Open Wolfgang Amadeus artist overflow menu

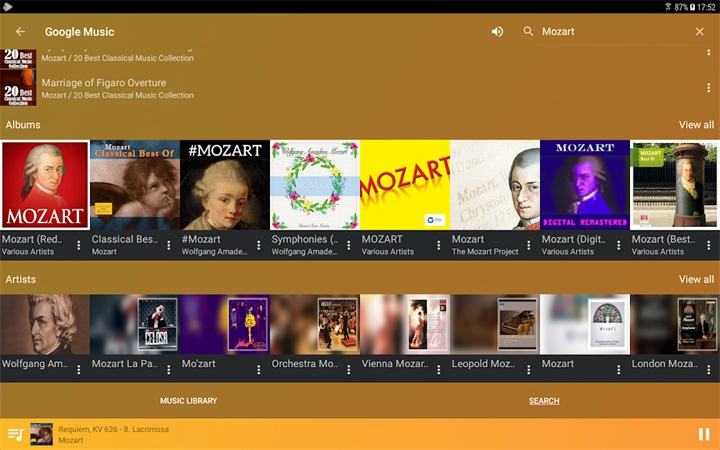[x=79, y=369]
